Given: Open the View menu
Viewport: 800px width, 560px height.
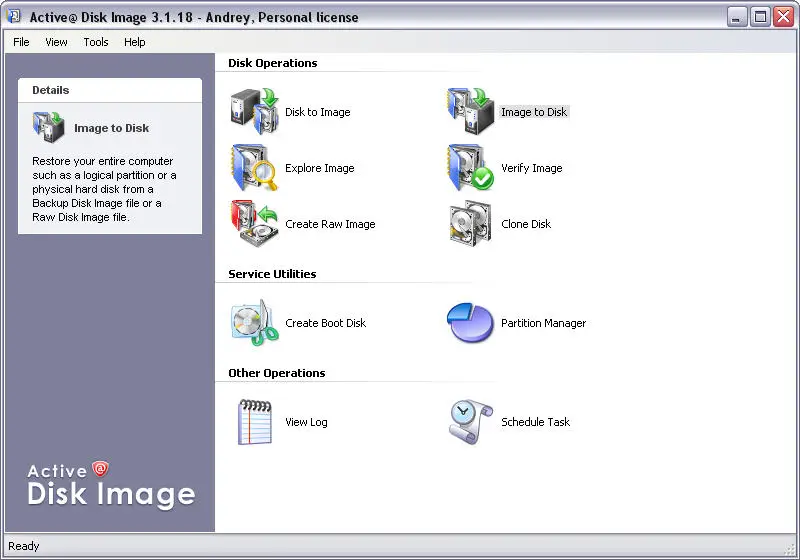Looking at the screenshot, I should [x=56, y=42].
